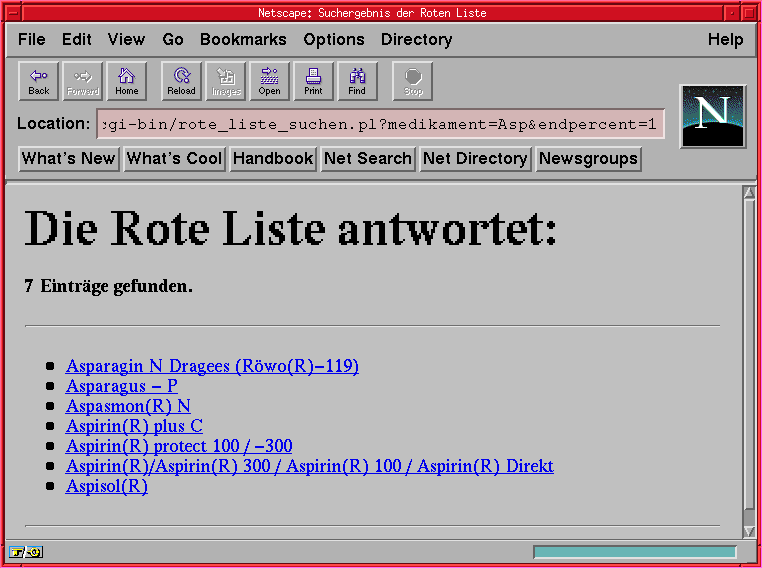Open the Directory menu
Image resolution: width=762 pixels, height=568 pixels.
point(416,39)
